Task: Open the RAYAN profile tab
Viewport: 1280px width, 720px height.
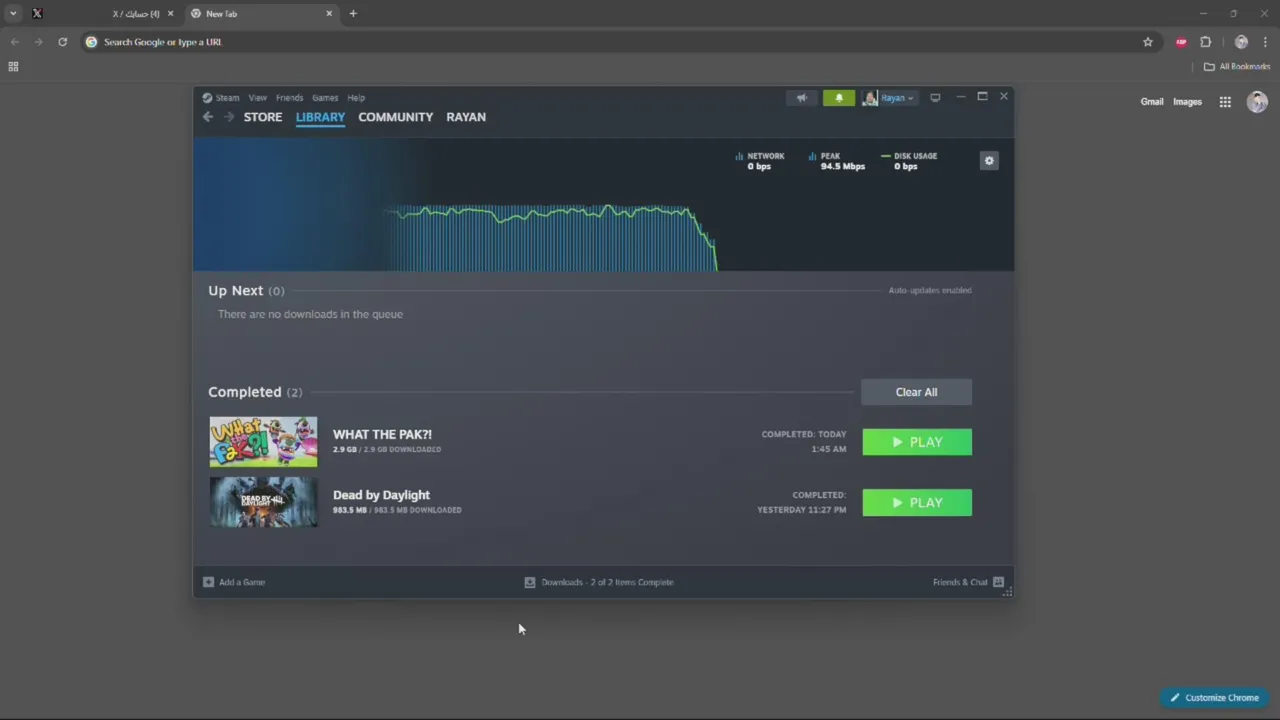Action: click(x=466, y=117)
